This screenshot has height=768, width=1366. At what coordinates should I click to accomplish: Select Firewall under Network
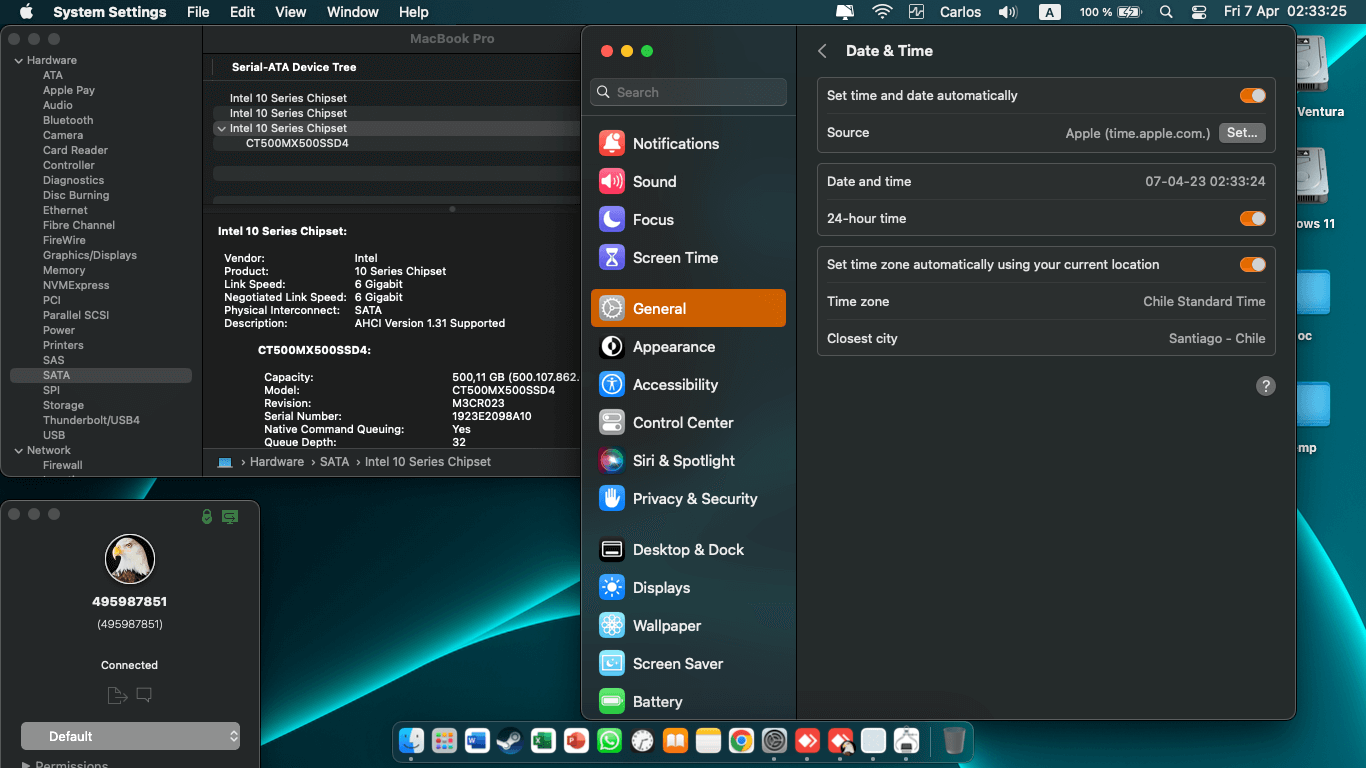[x=62, y=465]
